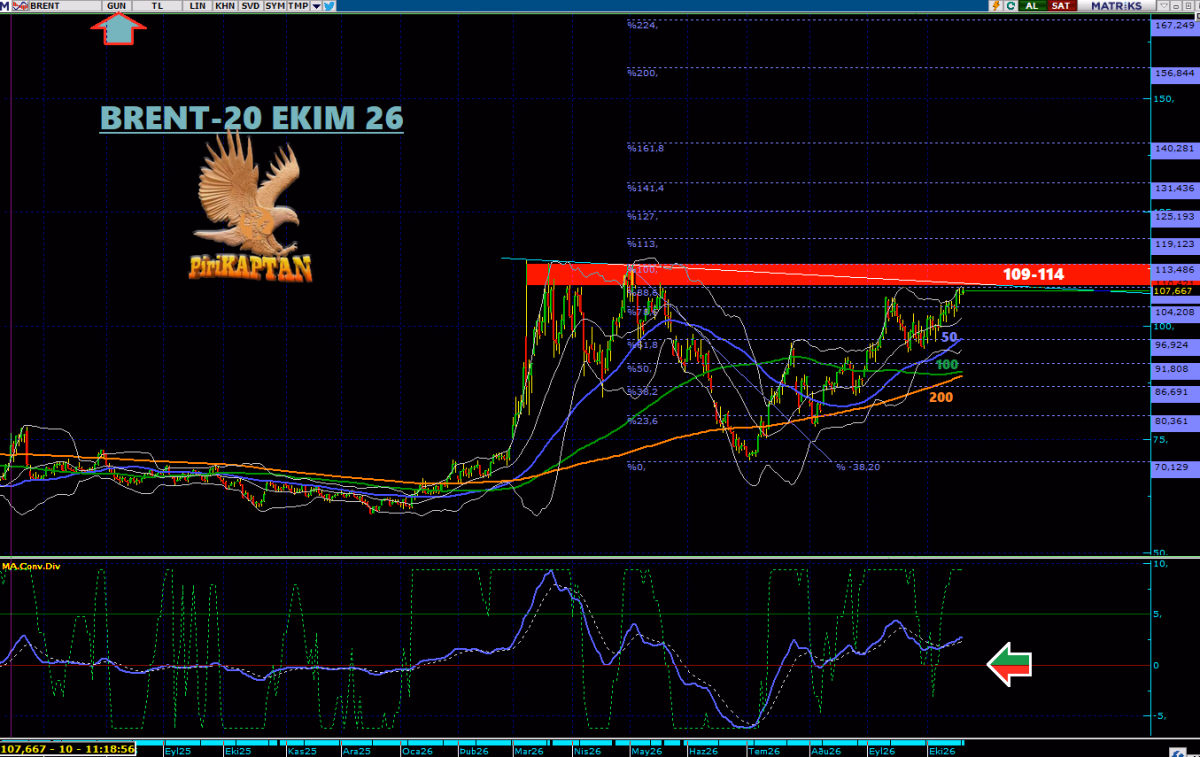The height and width of the screenshot is (757, 1200).
Task: Click the MA.Conv.Div indicator label
Action: coord(31,566)
